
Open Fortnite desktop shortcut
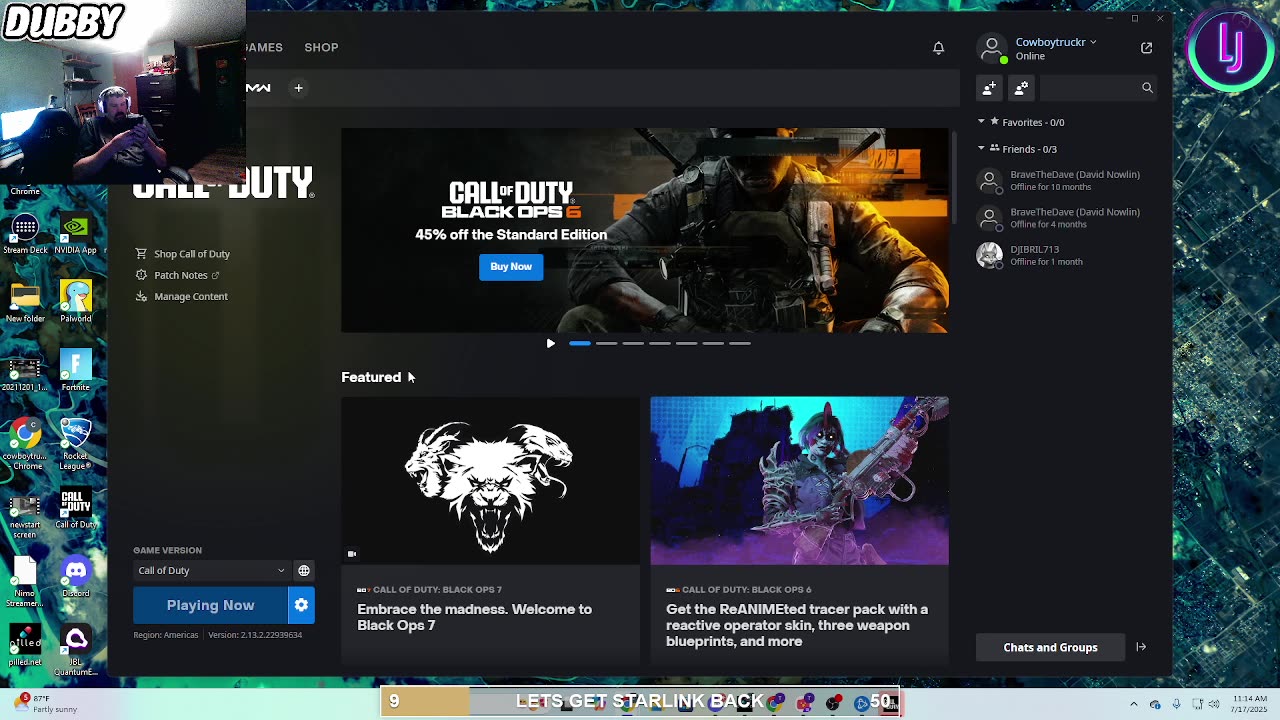(75, 370)
